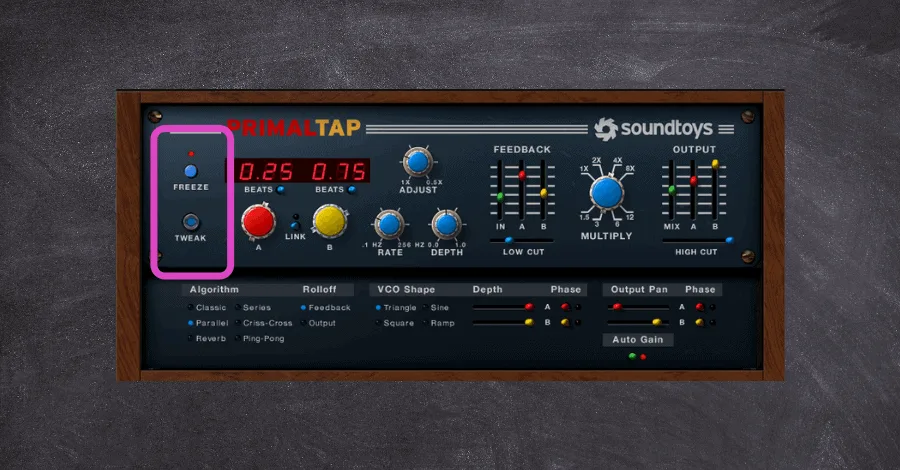Set Rolloff to Output
Viewport: 900px width, 470px height.
pyautogui.click(x=319, y=323)
